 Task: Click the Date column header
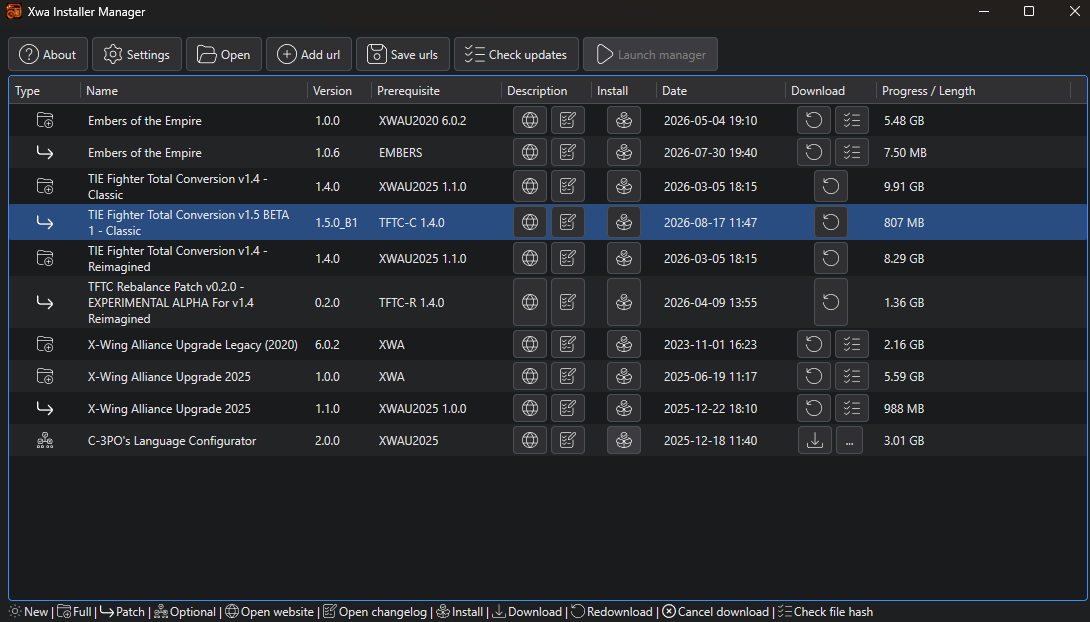click(721, 91)
